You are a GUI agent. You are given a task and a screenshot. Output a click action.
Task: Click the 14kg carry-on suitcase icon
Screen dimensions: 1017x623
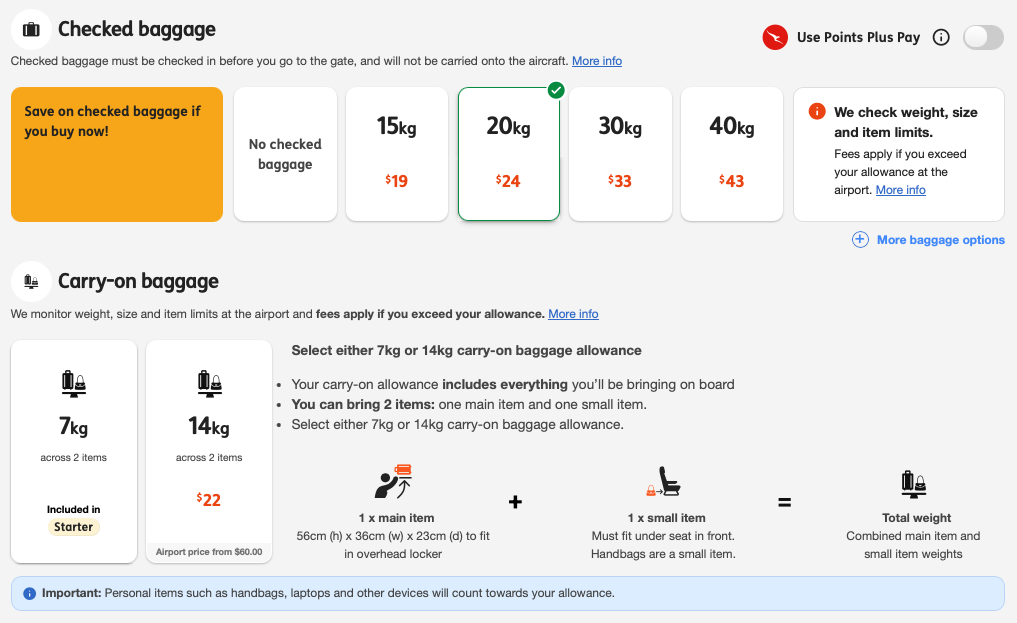tap(208, 380)
